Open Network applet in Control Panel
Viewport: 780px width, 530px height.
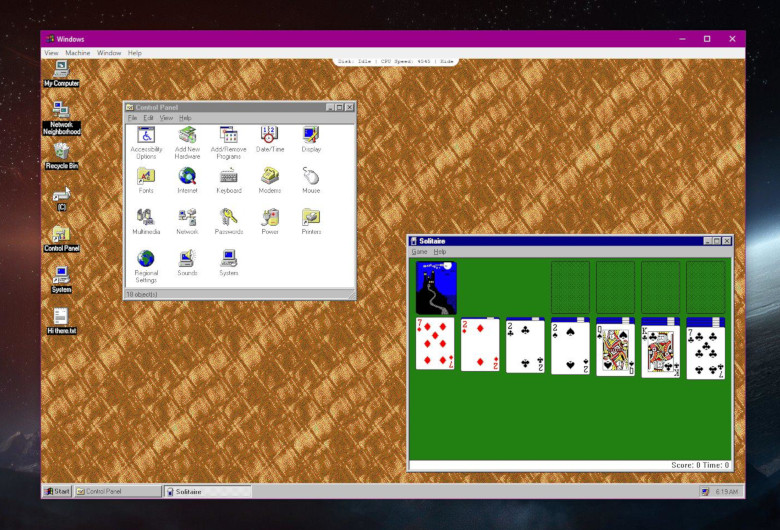[x=188, y=222]
